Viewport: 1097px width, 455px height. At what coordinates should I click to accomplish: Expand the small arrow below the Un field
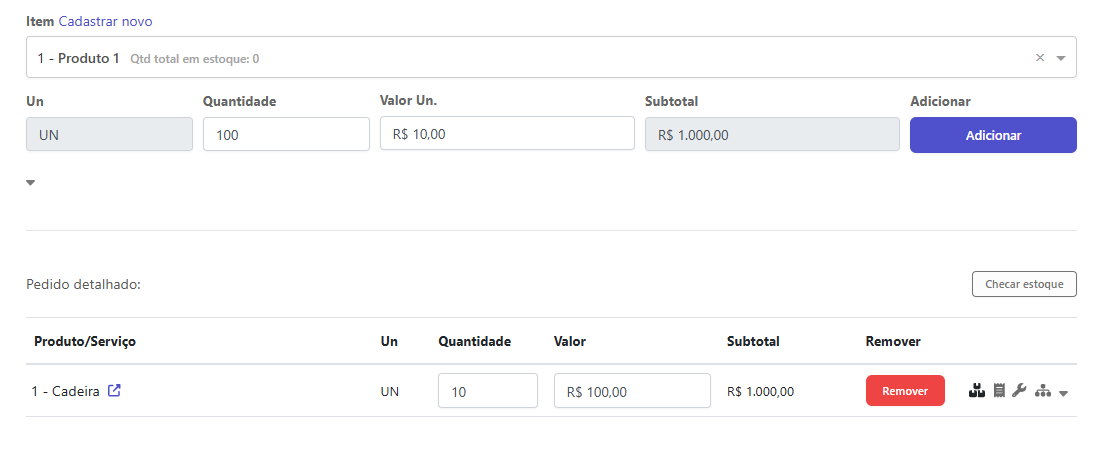pyautogui.click(x=30, y=183)
